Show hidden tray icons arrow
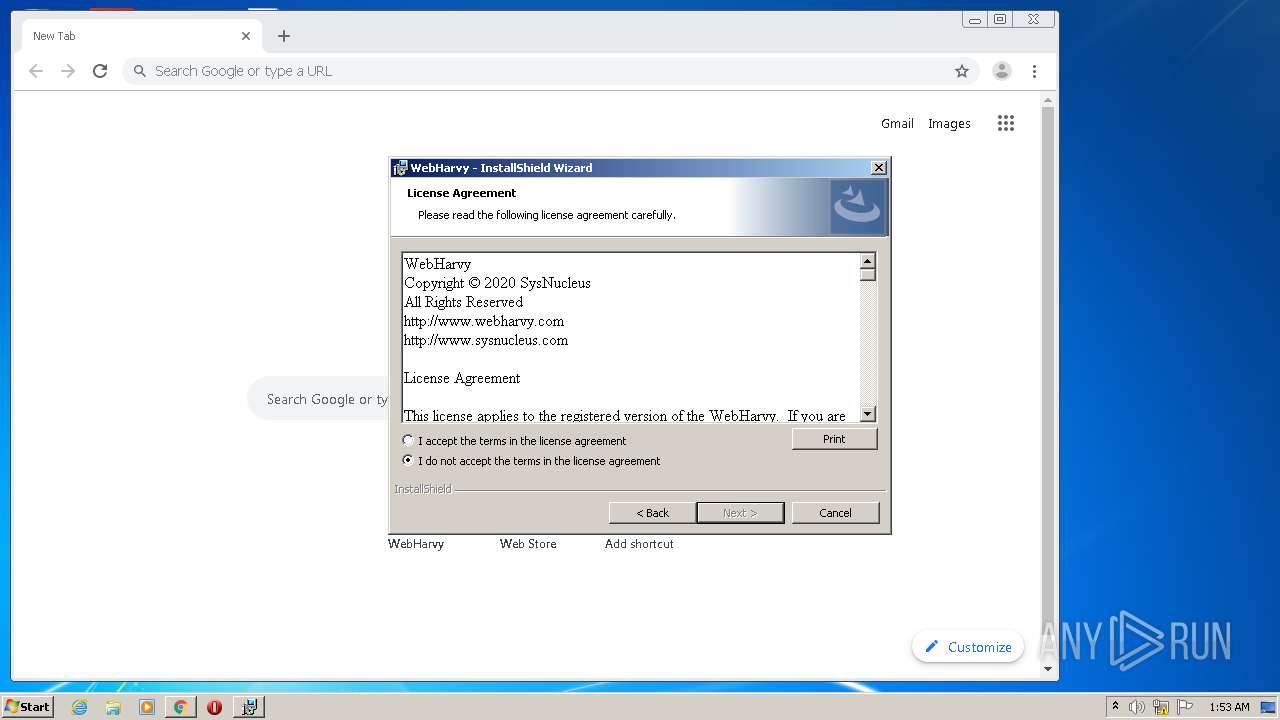The image size is (1280, 720). (x=1115, y=707)
